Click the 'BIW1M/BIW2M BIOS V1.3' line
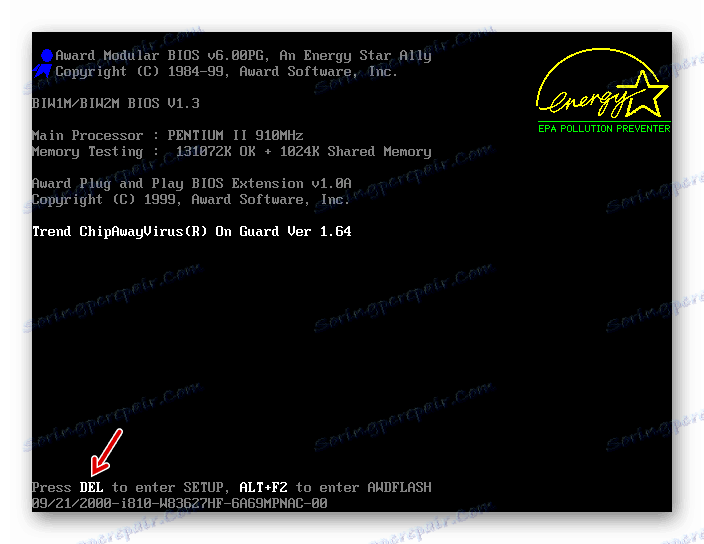 click(x=116, y=104)
